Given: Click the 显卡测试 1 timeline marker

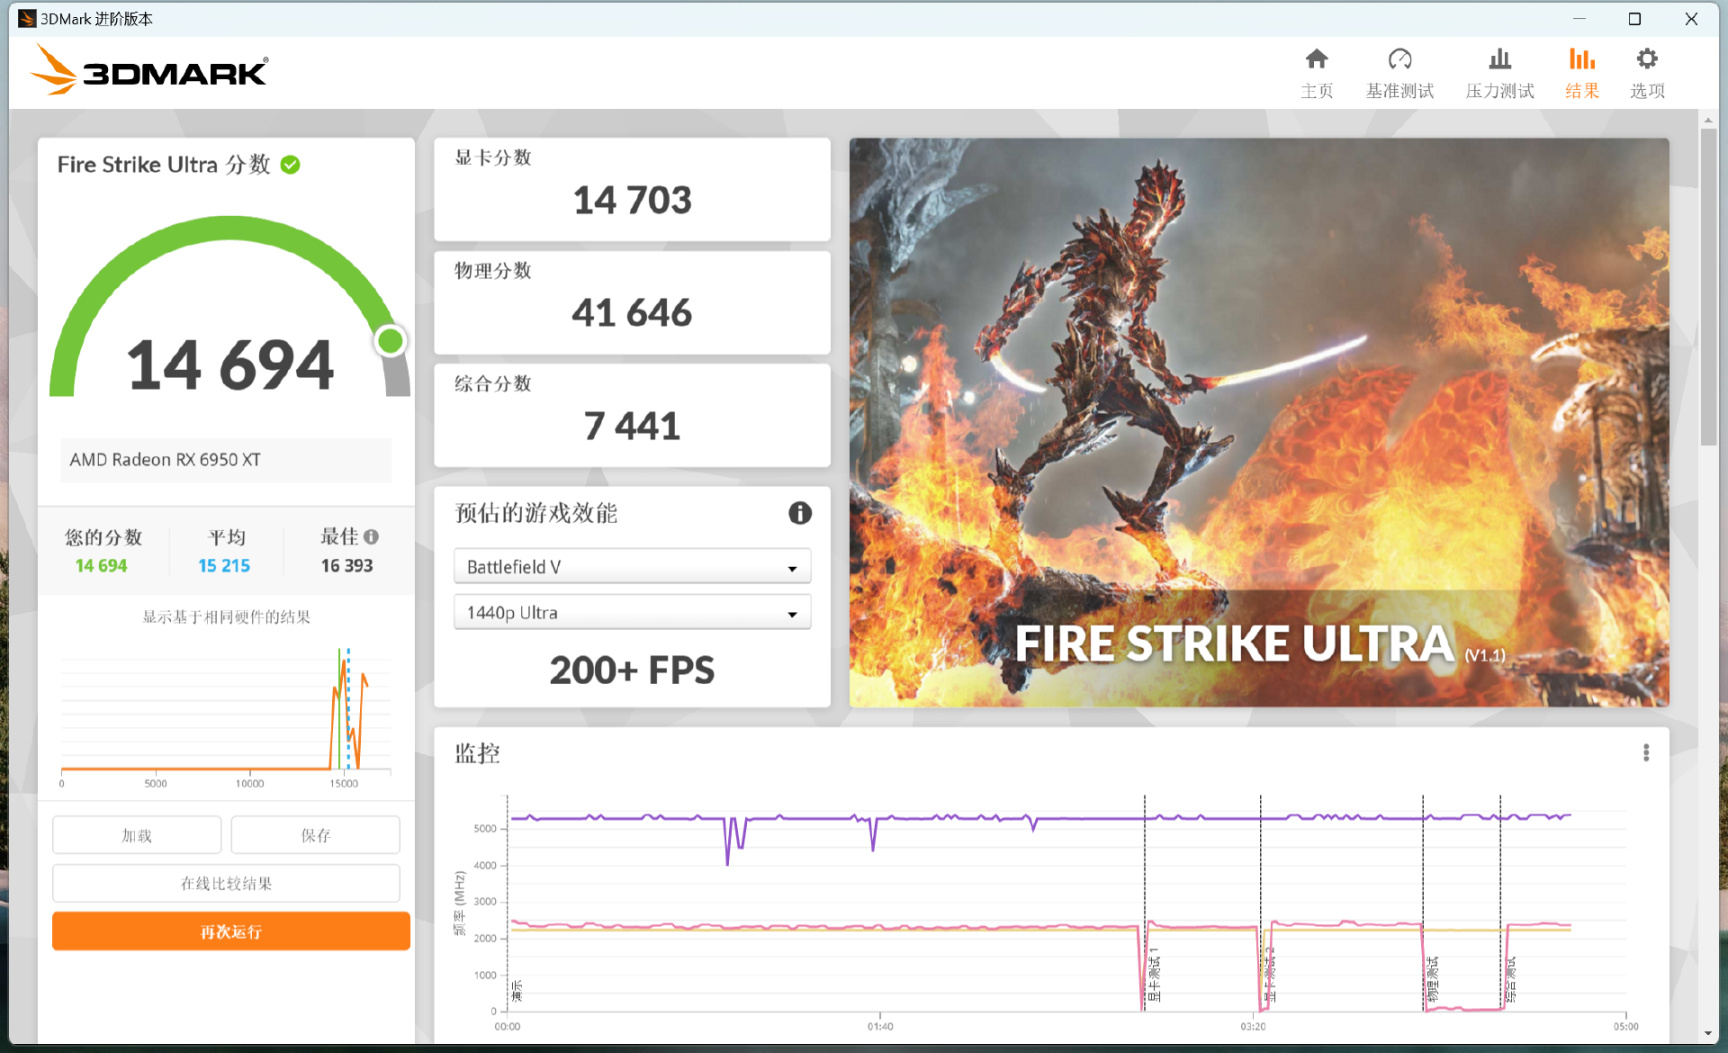Looking at the screenshot, I should (1154, 974).
